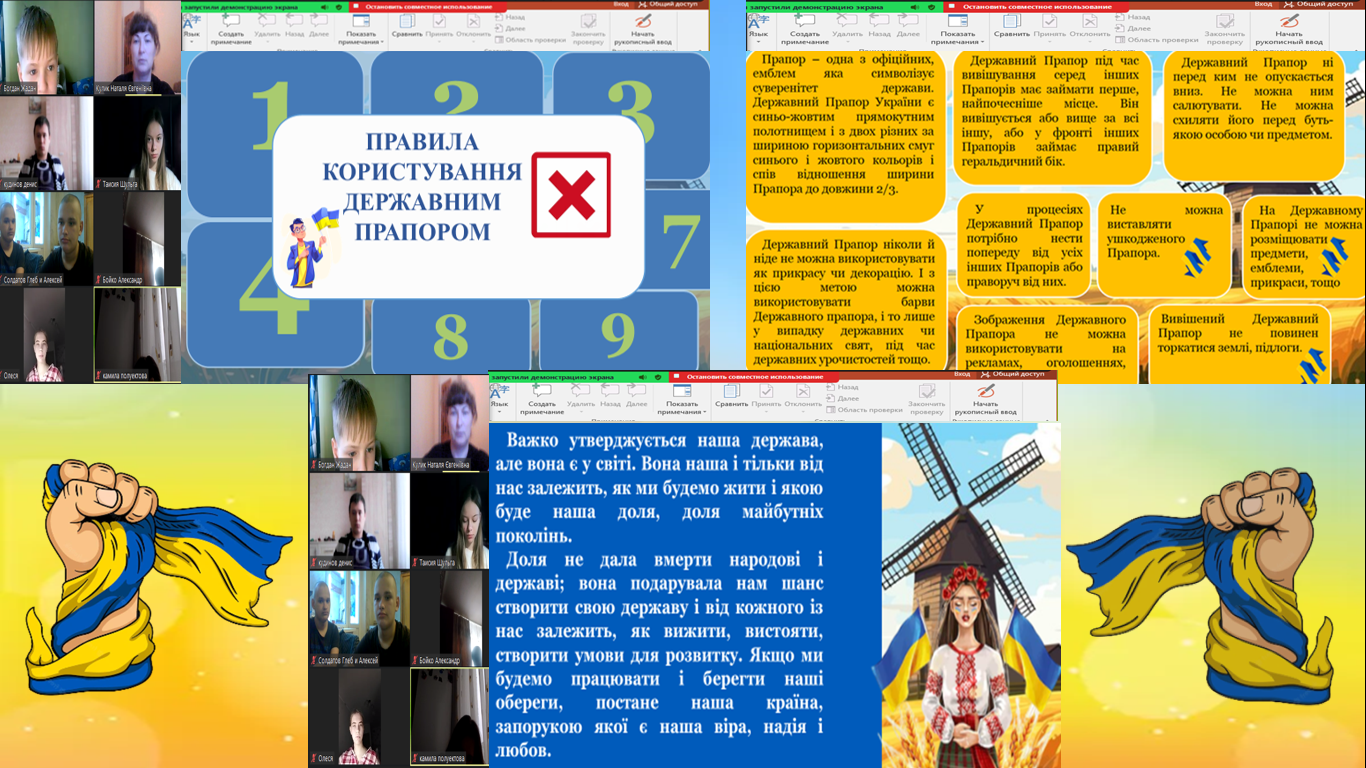This screenshot has height=768, width=1366.
Task: Click Область проверки above the flag rules cards
Action: tap(1157, 40)
